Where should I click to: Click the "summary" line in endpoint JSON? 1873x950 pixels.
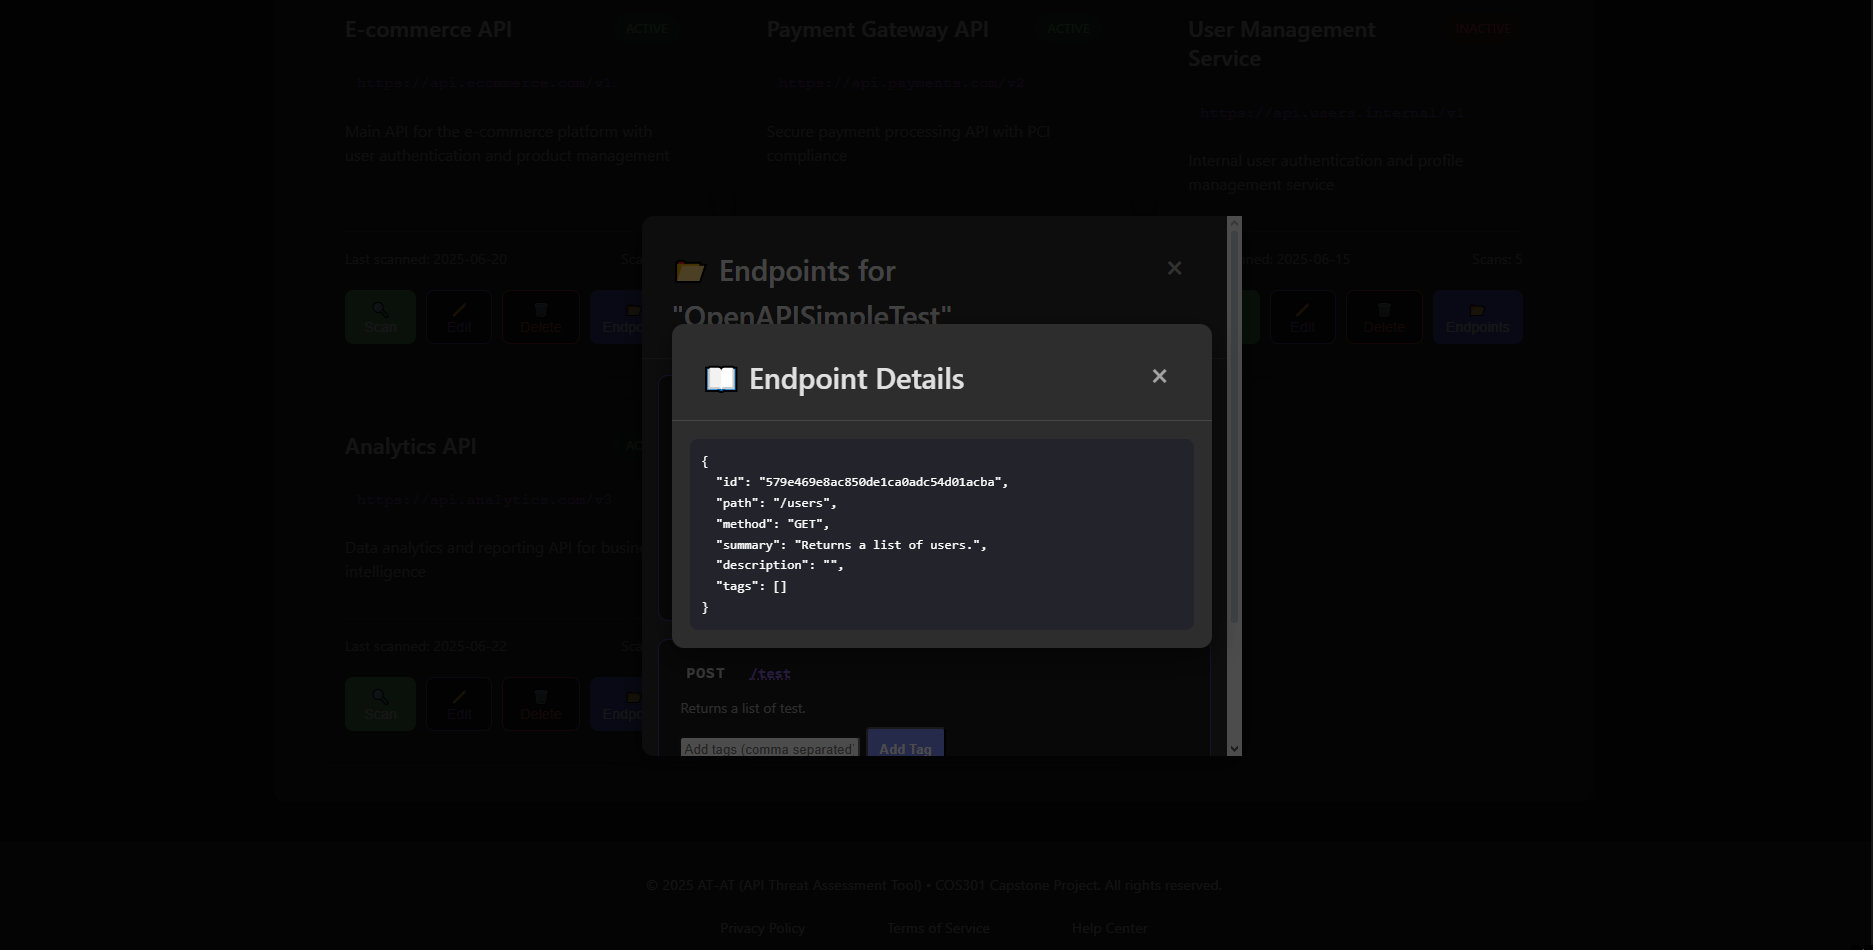coord(851,545)
